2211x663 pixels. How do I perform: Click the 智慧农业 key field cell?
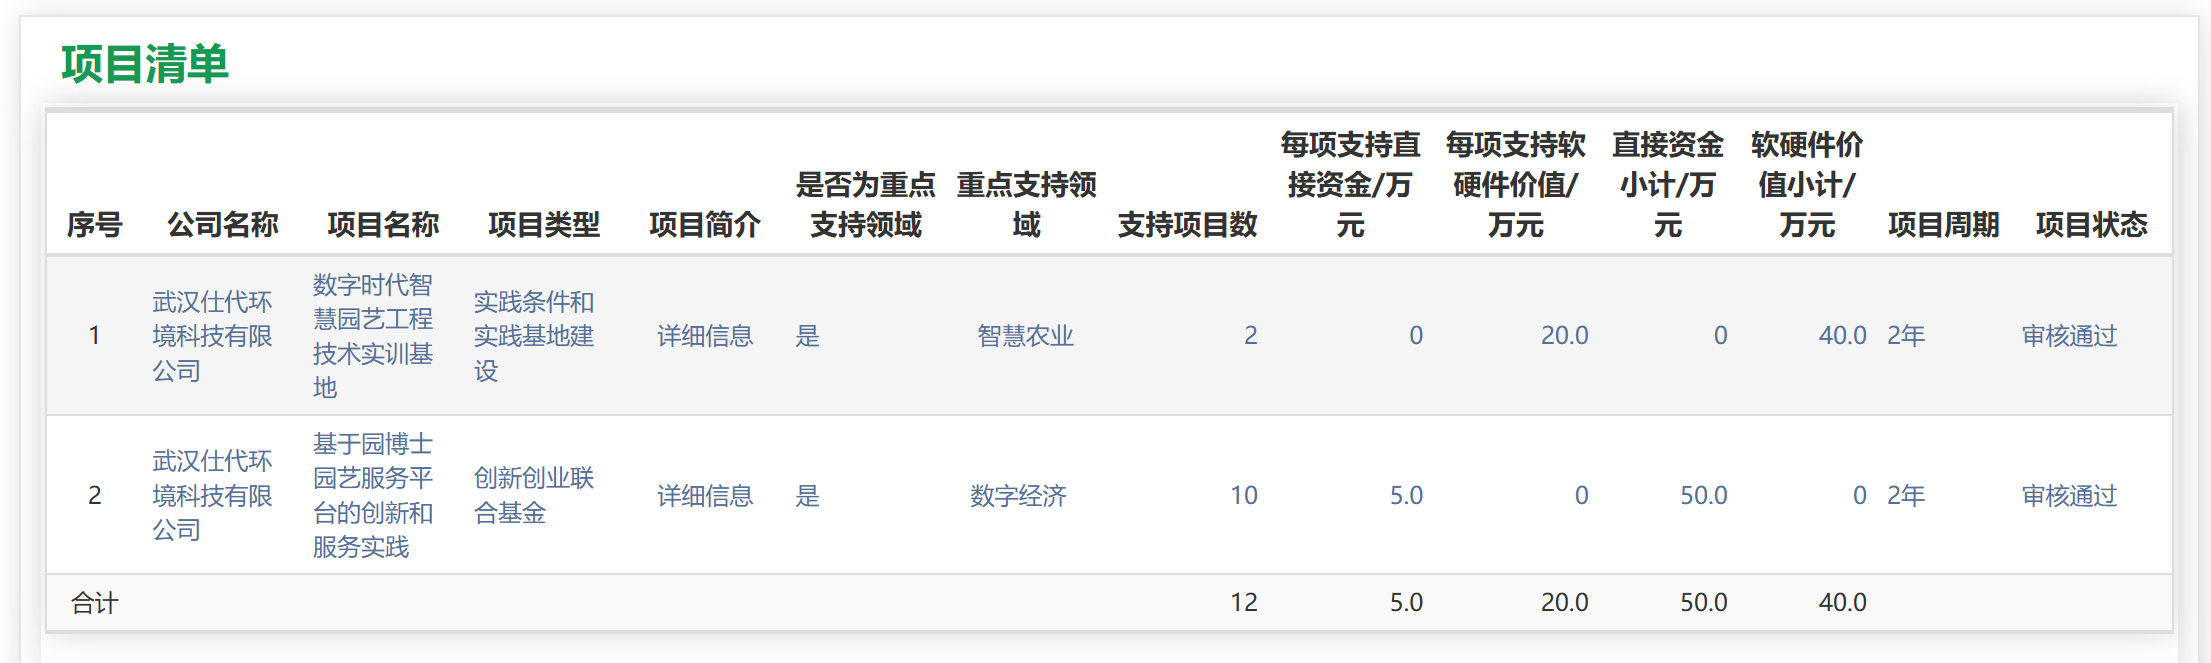pos(1025,336)
